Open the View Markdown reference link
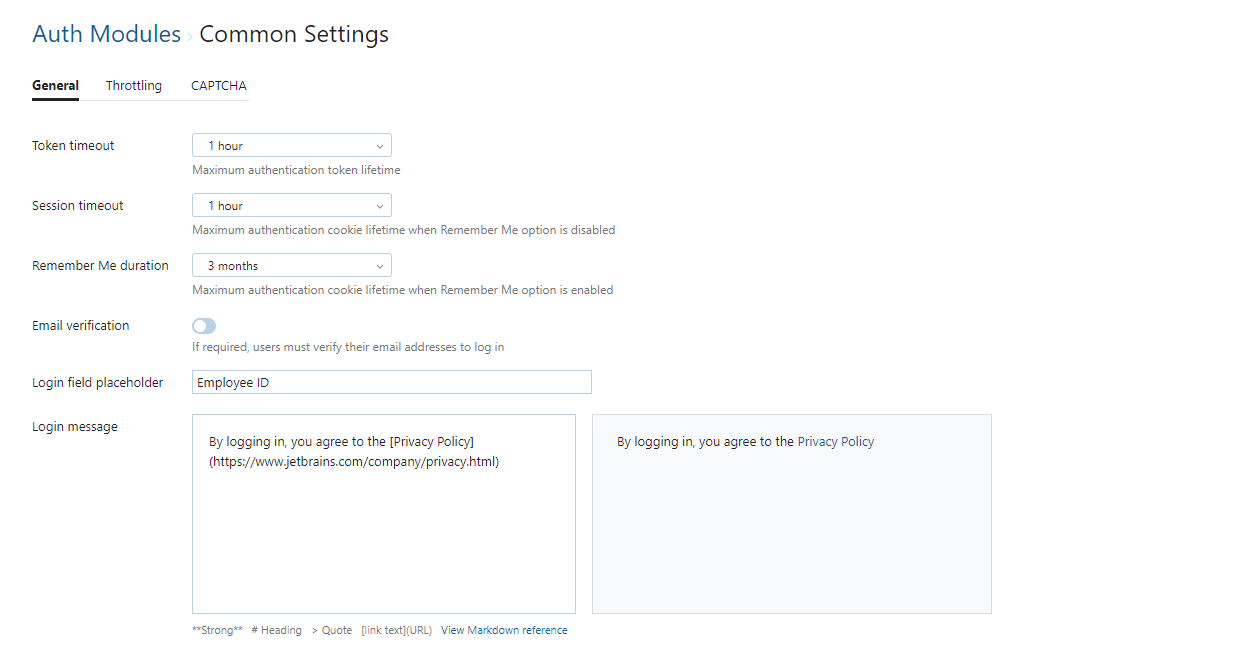Viewport: 1237px width, 654px height. click(x=504, y=631)
